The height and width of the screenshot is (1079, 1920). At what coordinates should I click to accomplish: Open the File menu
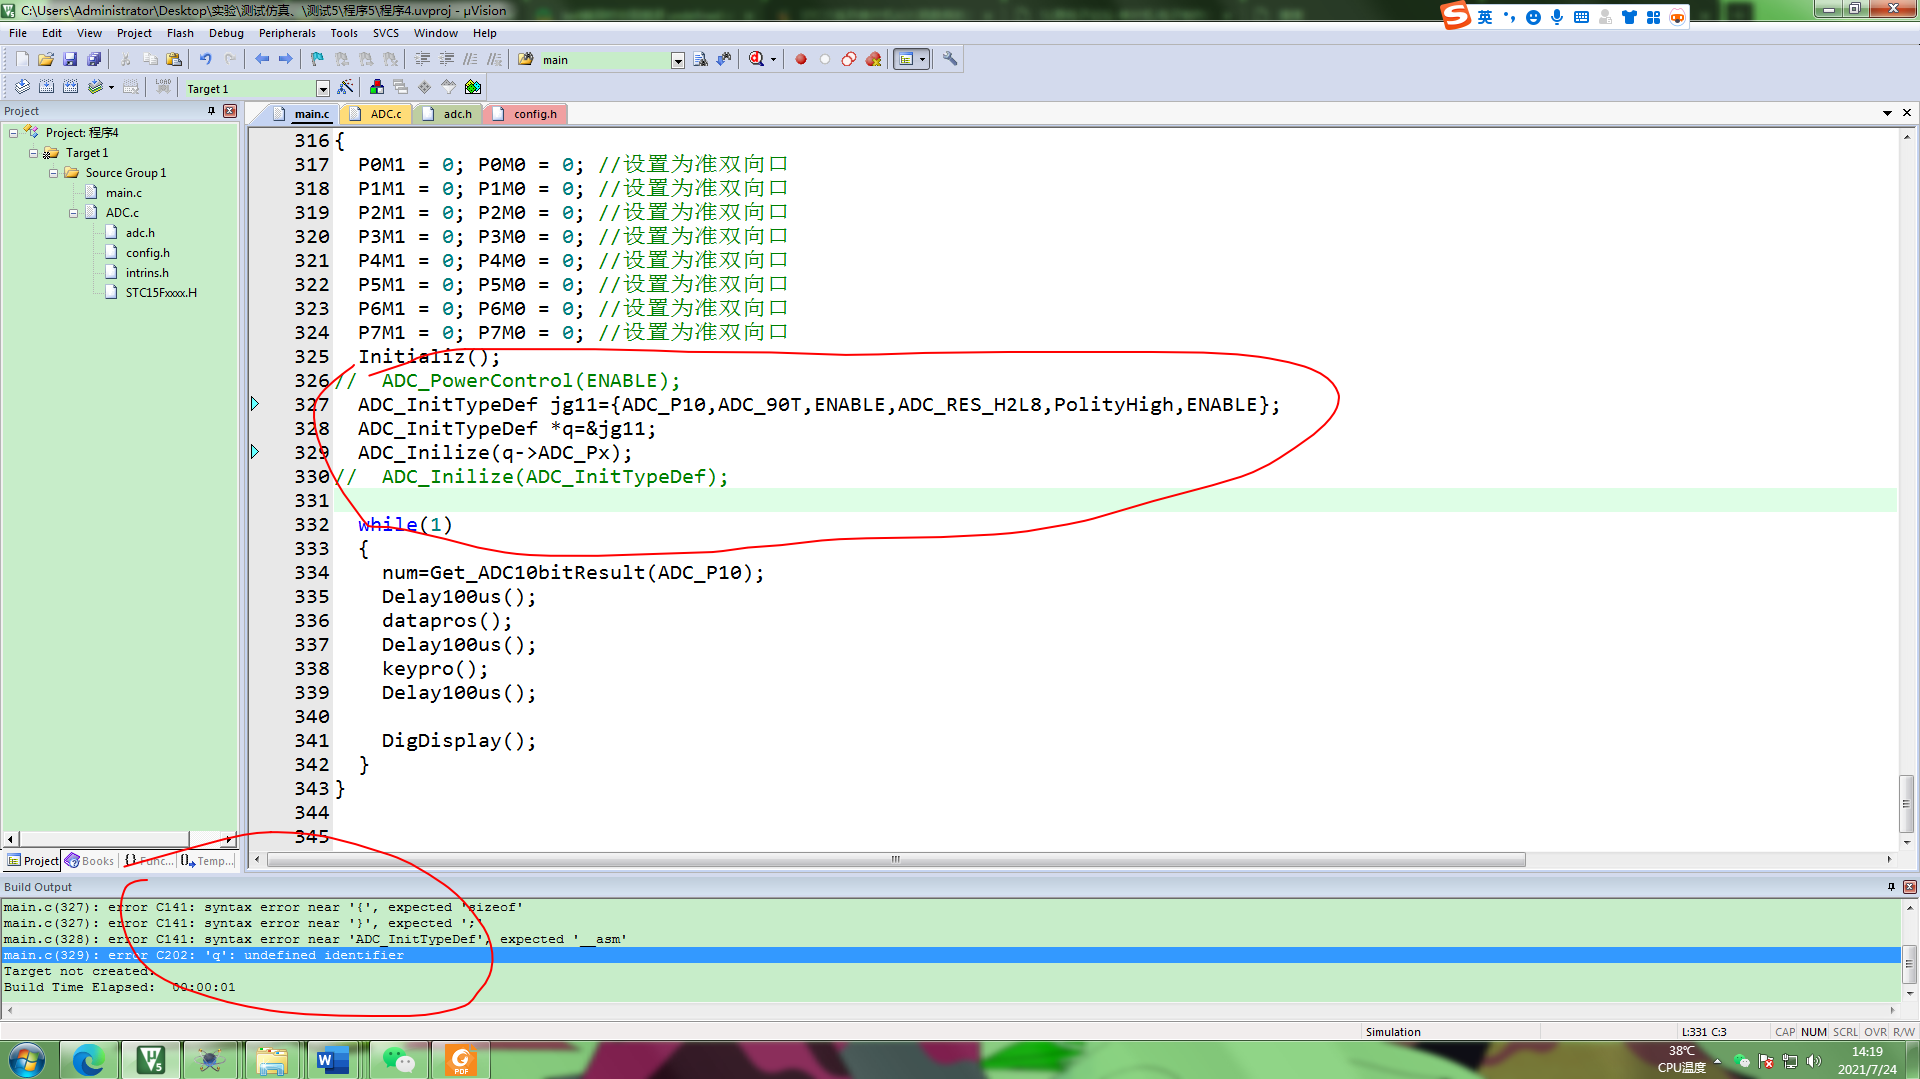point(18,33)
